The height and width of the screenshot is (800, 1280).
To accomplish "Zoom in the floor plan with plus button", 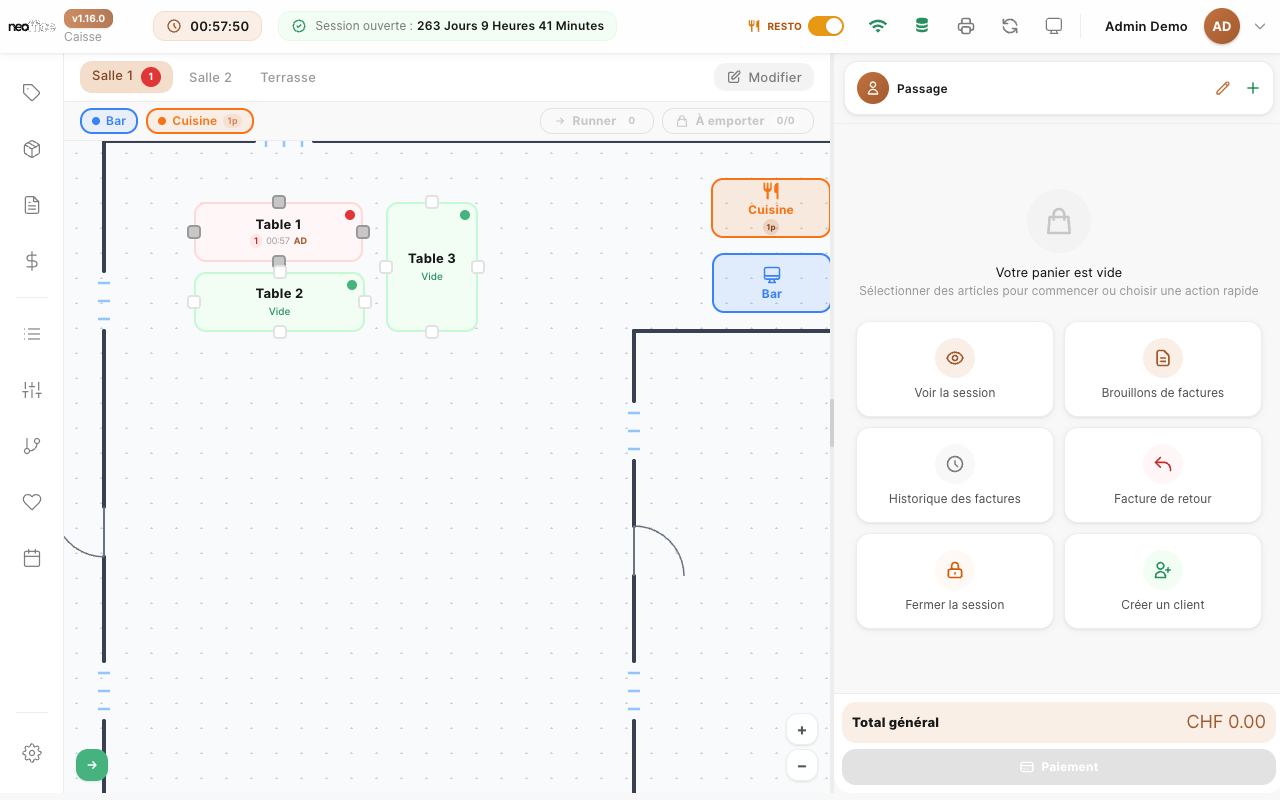I will coord(802,730).
